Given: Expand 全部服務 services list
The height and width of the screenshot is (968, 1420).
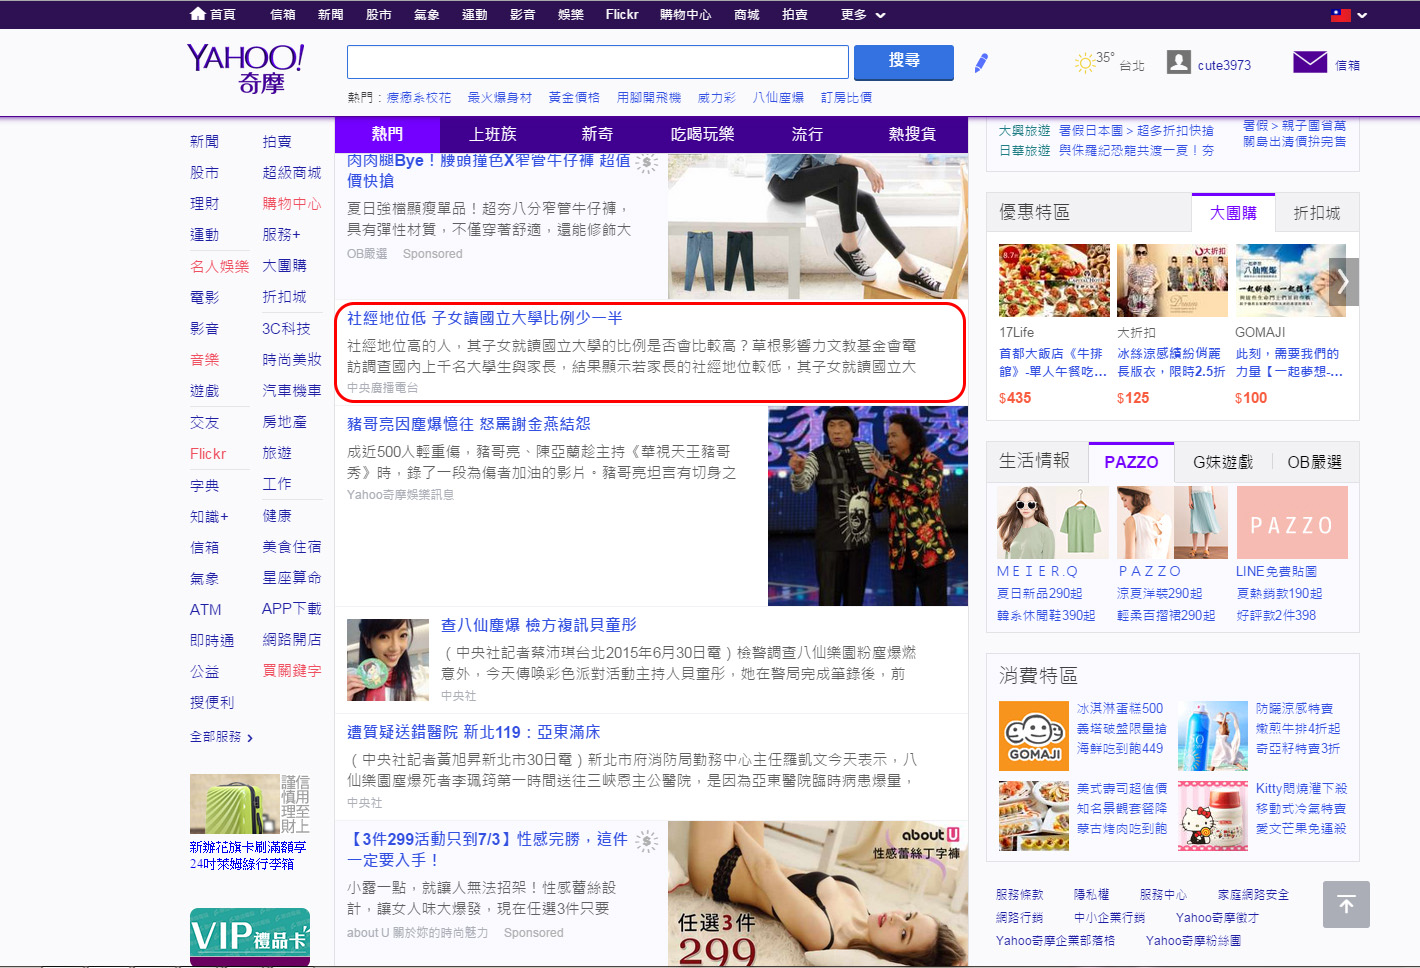Looking at the screenshot, I should coord(221,737).
